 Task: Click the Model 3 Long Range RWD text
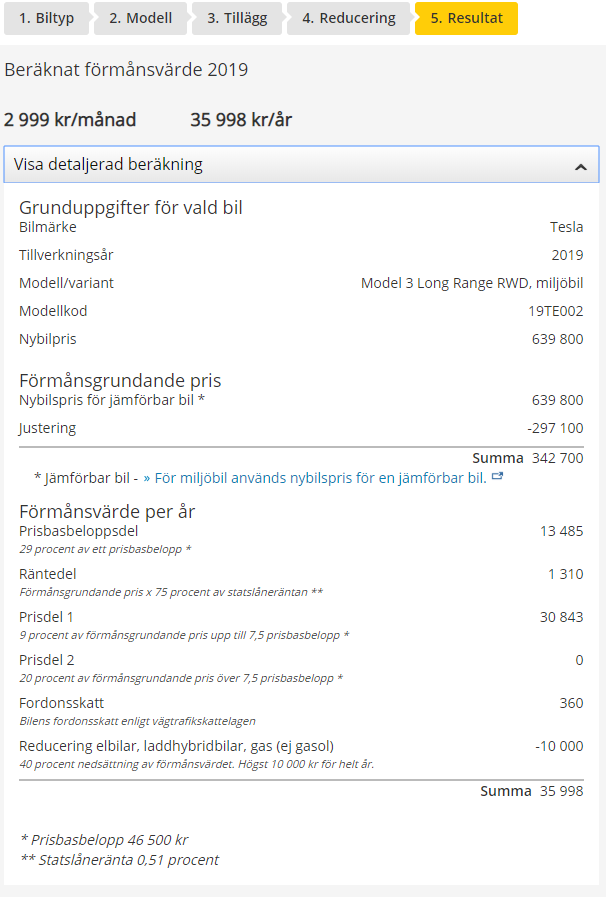tap(471, 283)
